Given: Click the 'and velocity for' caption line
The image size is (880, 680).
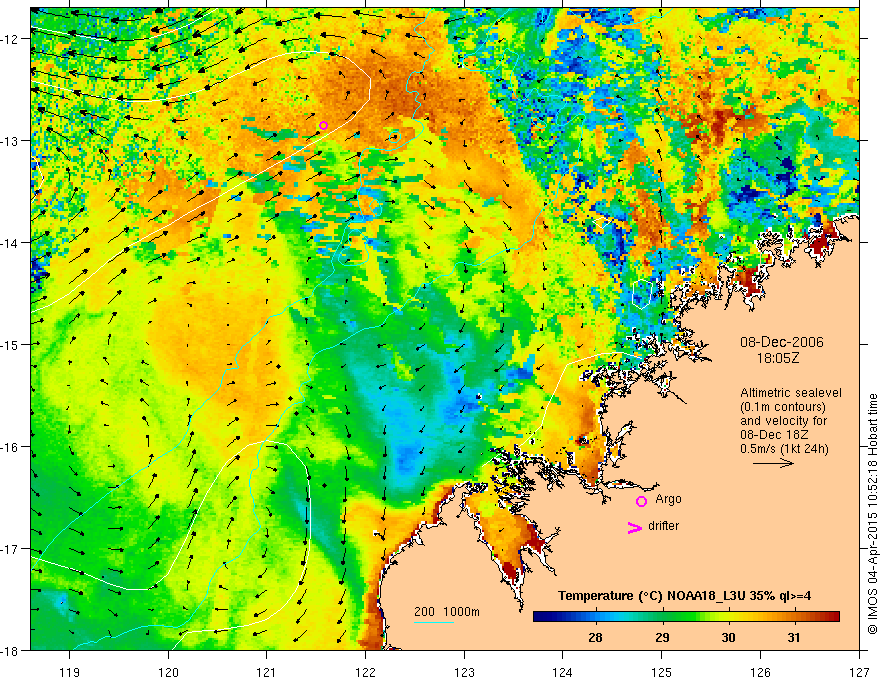Looking at the screenshot, I should point(784,421).
